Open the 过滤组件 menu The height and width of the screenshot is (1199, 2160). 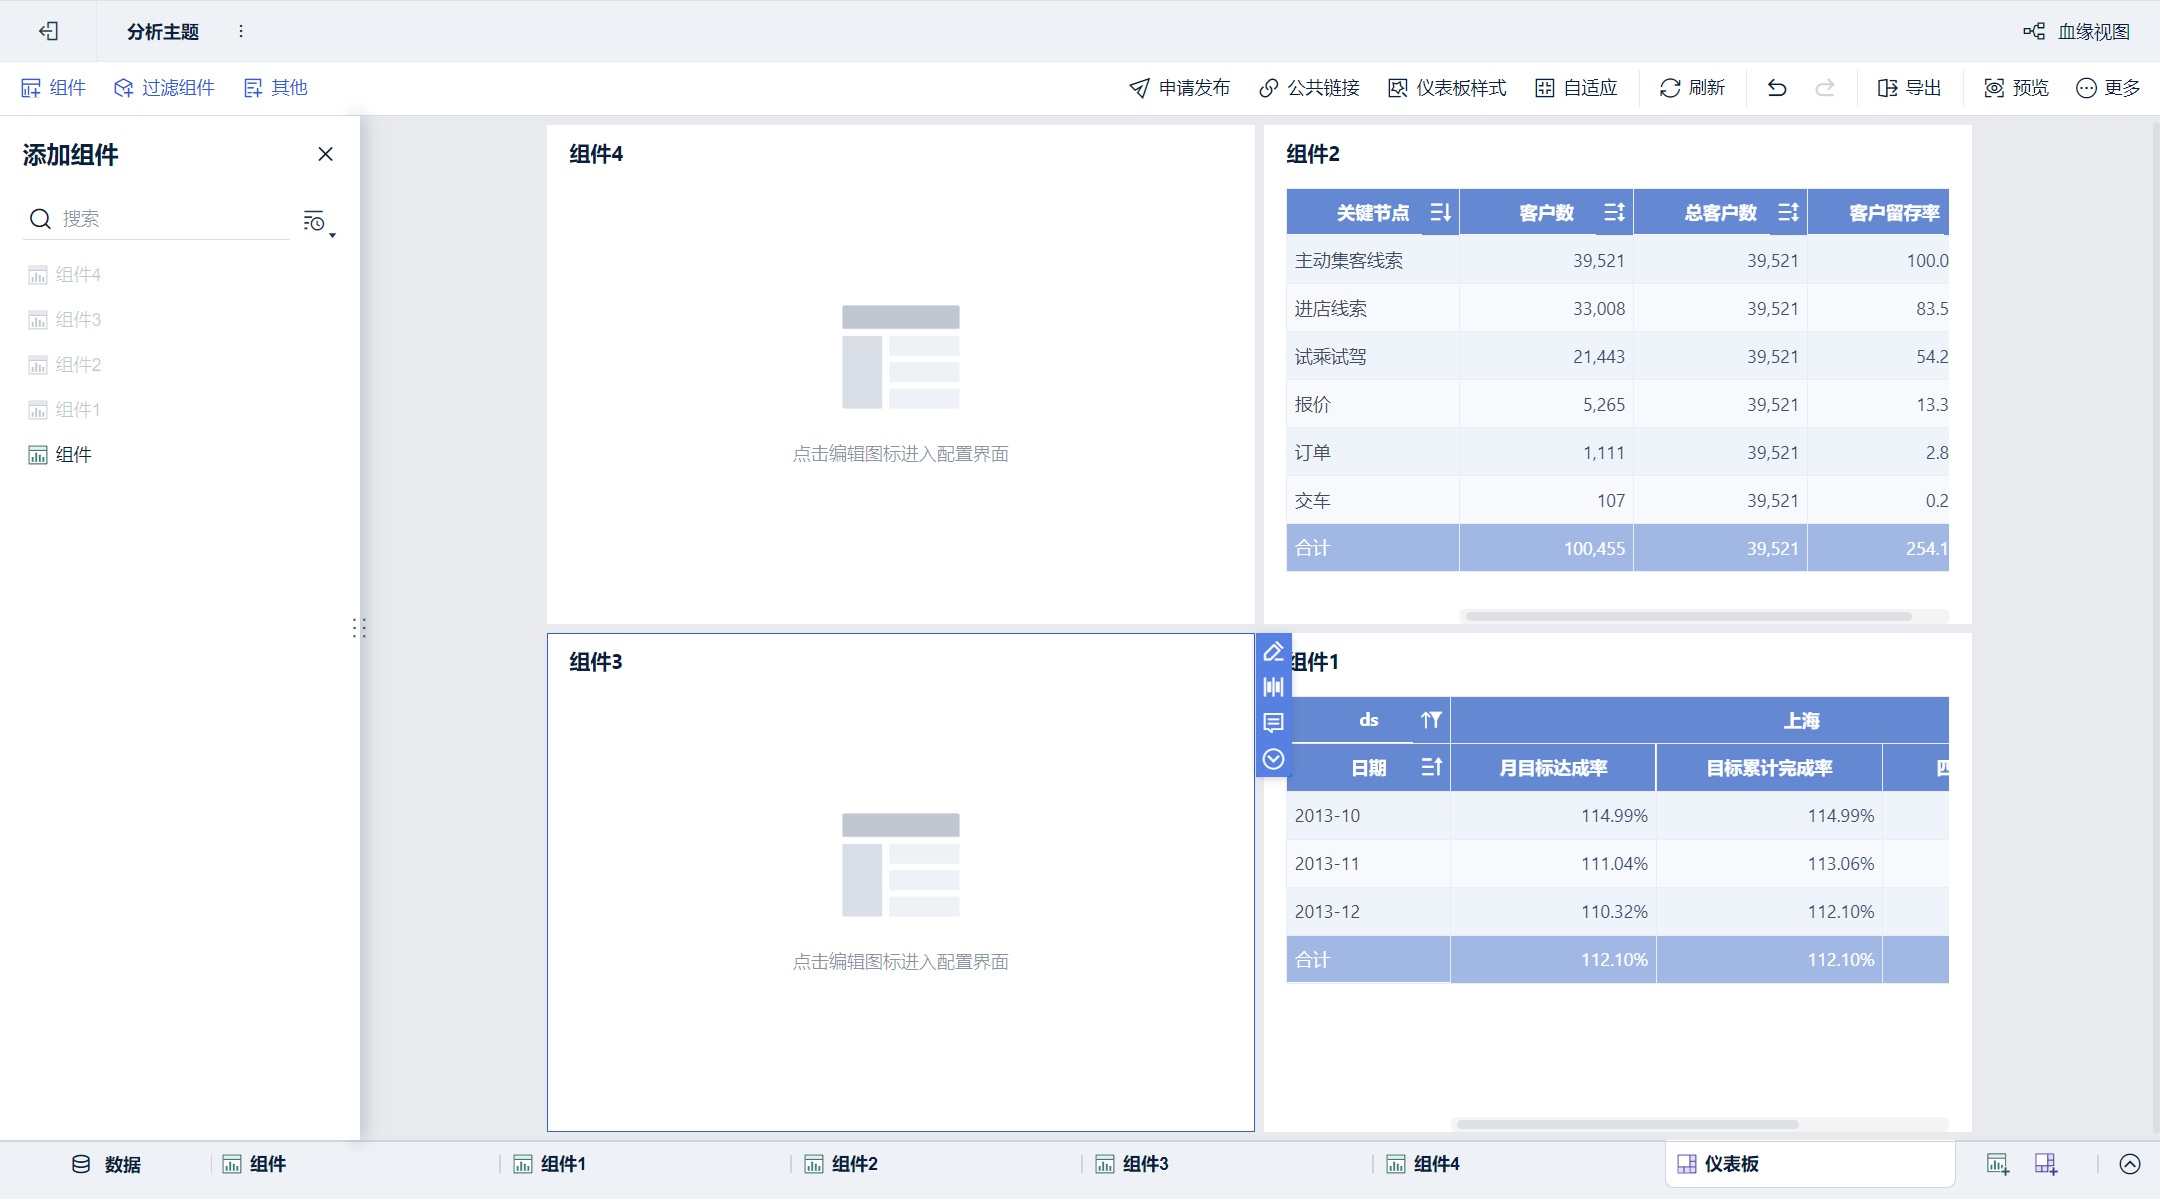pyautogui.click(x=164, y=88)
